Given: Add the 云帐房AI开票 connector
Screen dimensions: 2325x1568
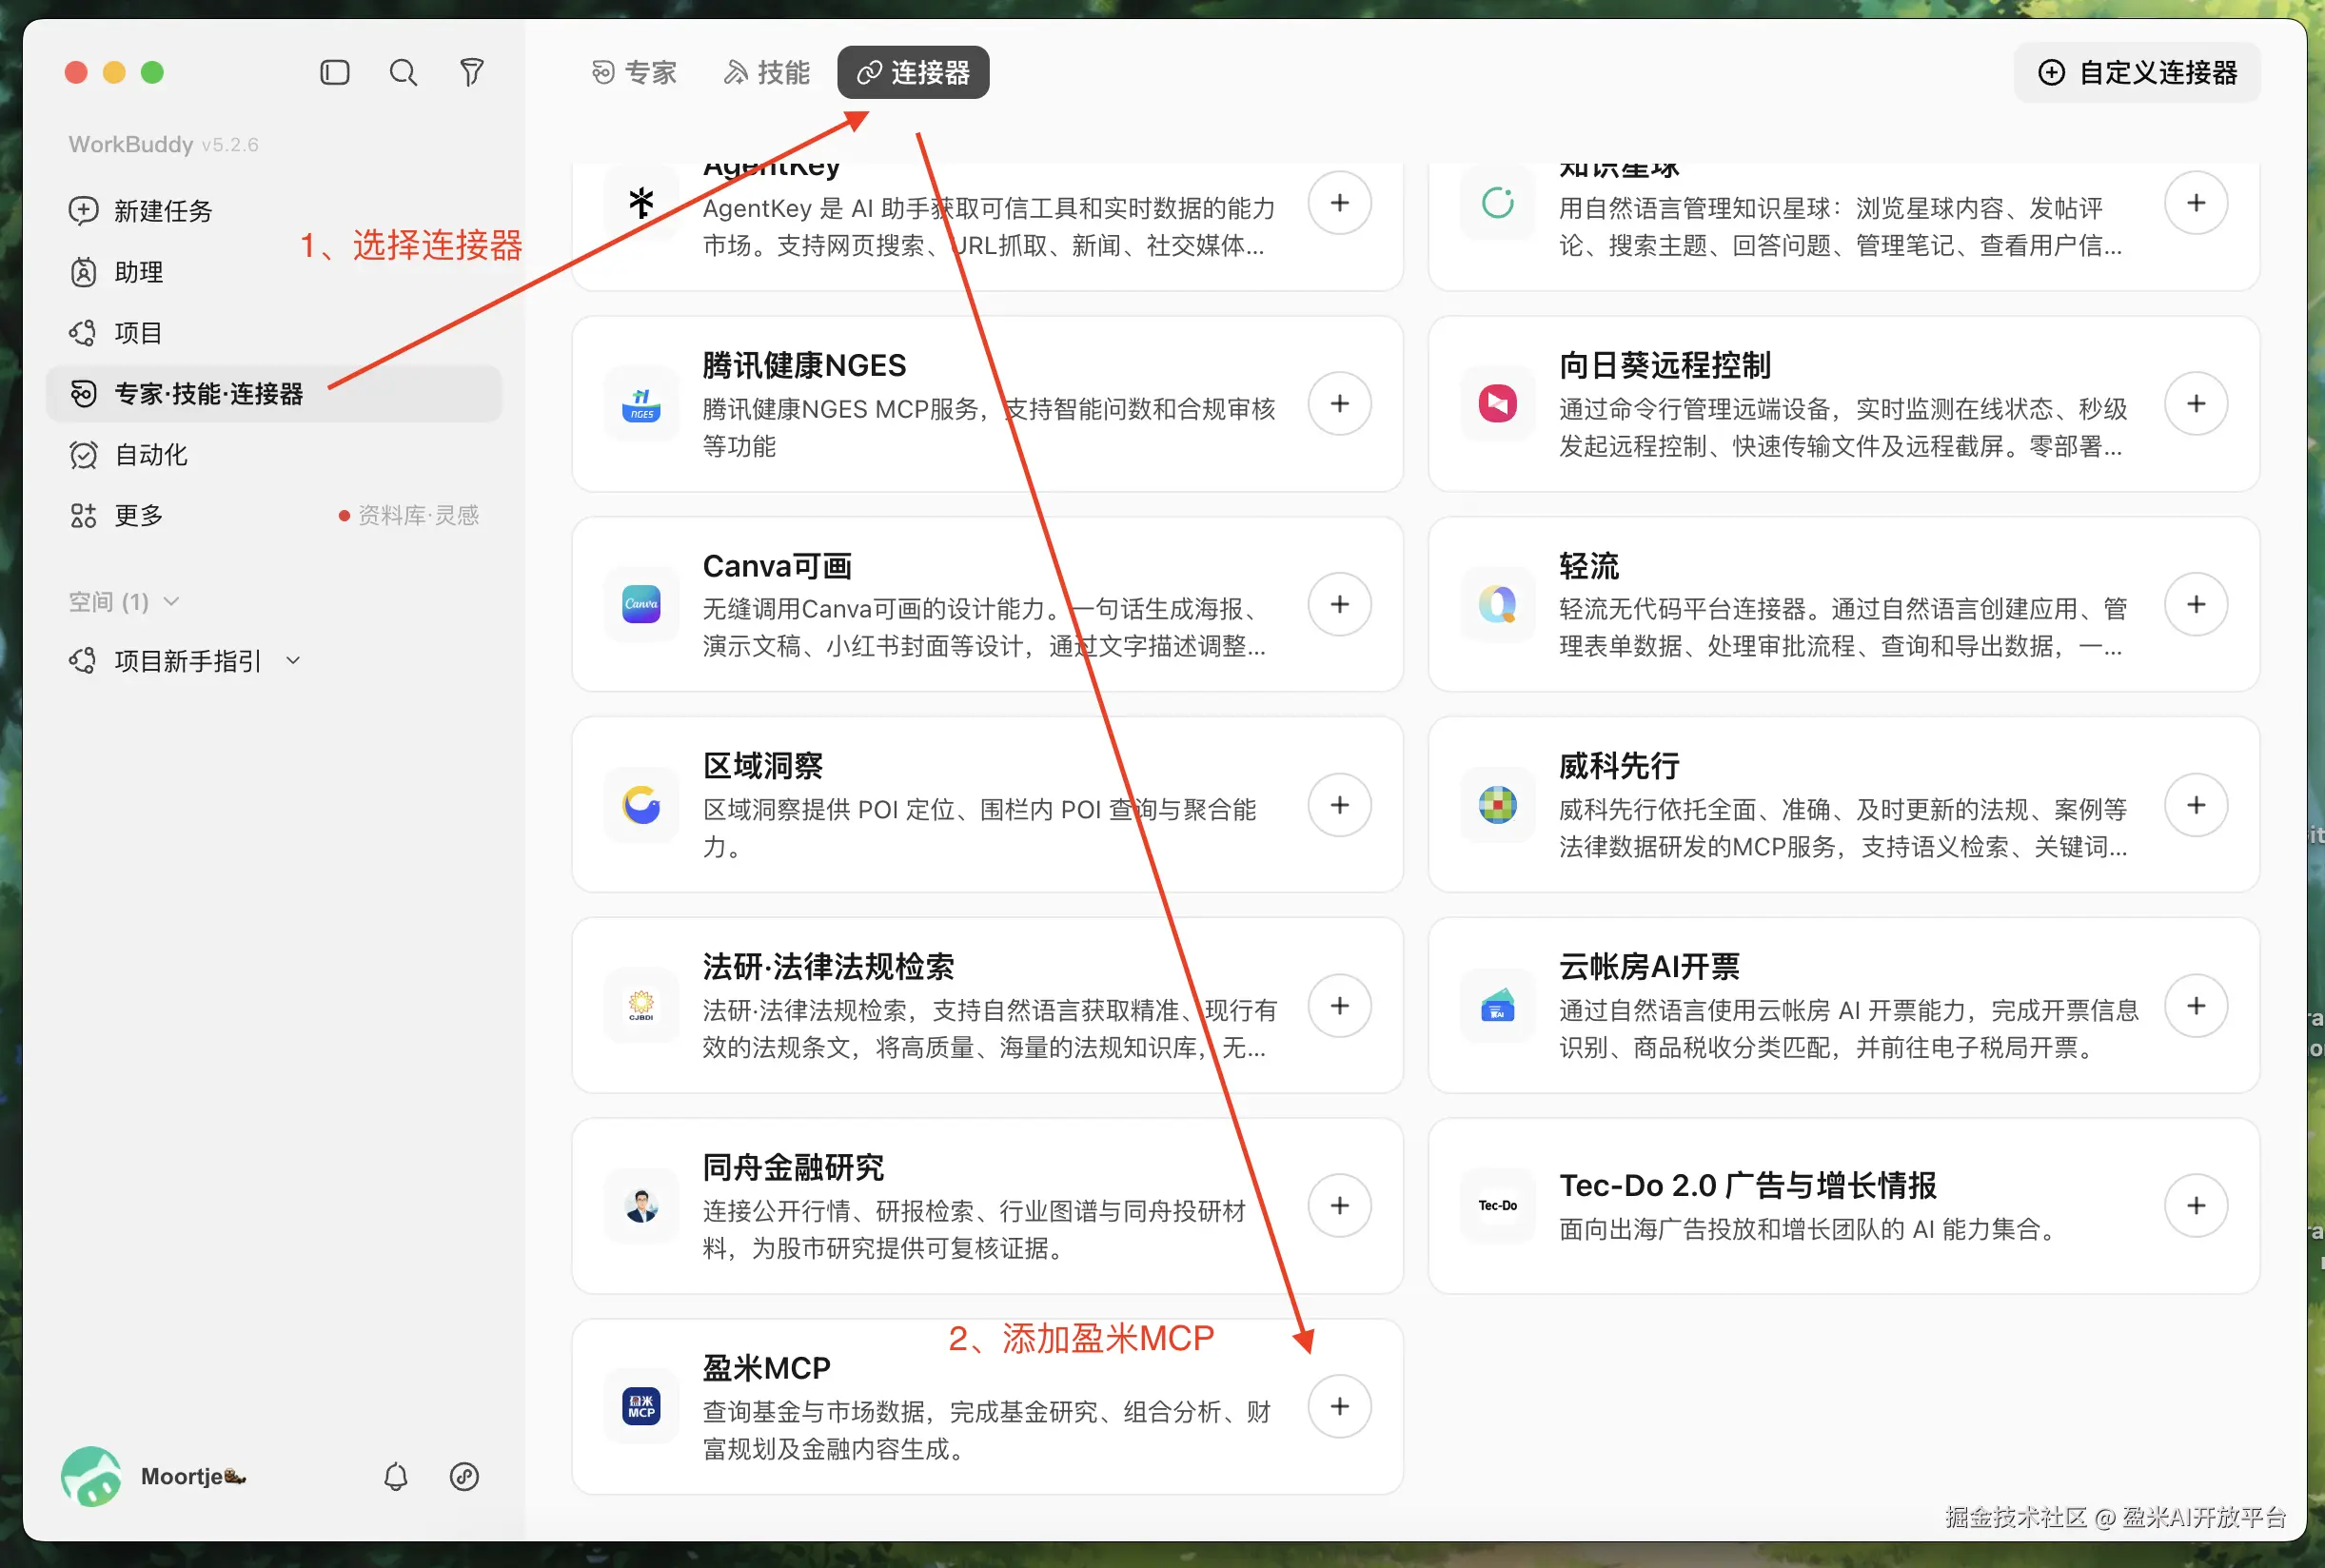Looking at the screenshot, I should pos(2195,1005).
